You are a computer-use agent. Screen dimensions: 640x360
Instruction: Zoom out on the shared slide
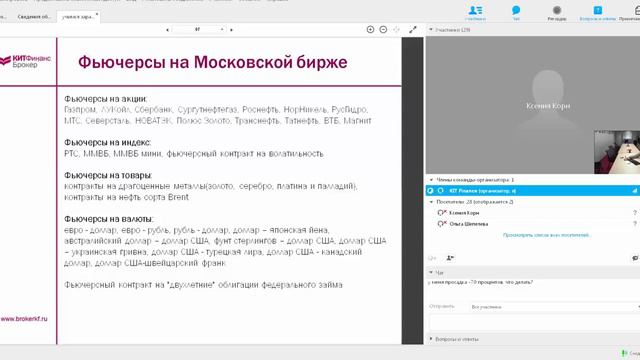coord(383,29)
